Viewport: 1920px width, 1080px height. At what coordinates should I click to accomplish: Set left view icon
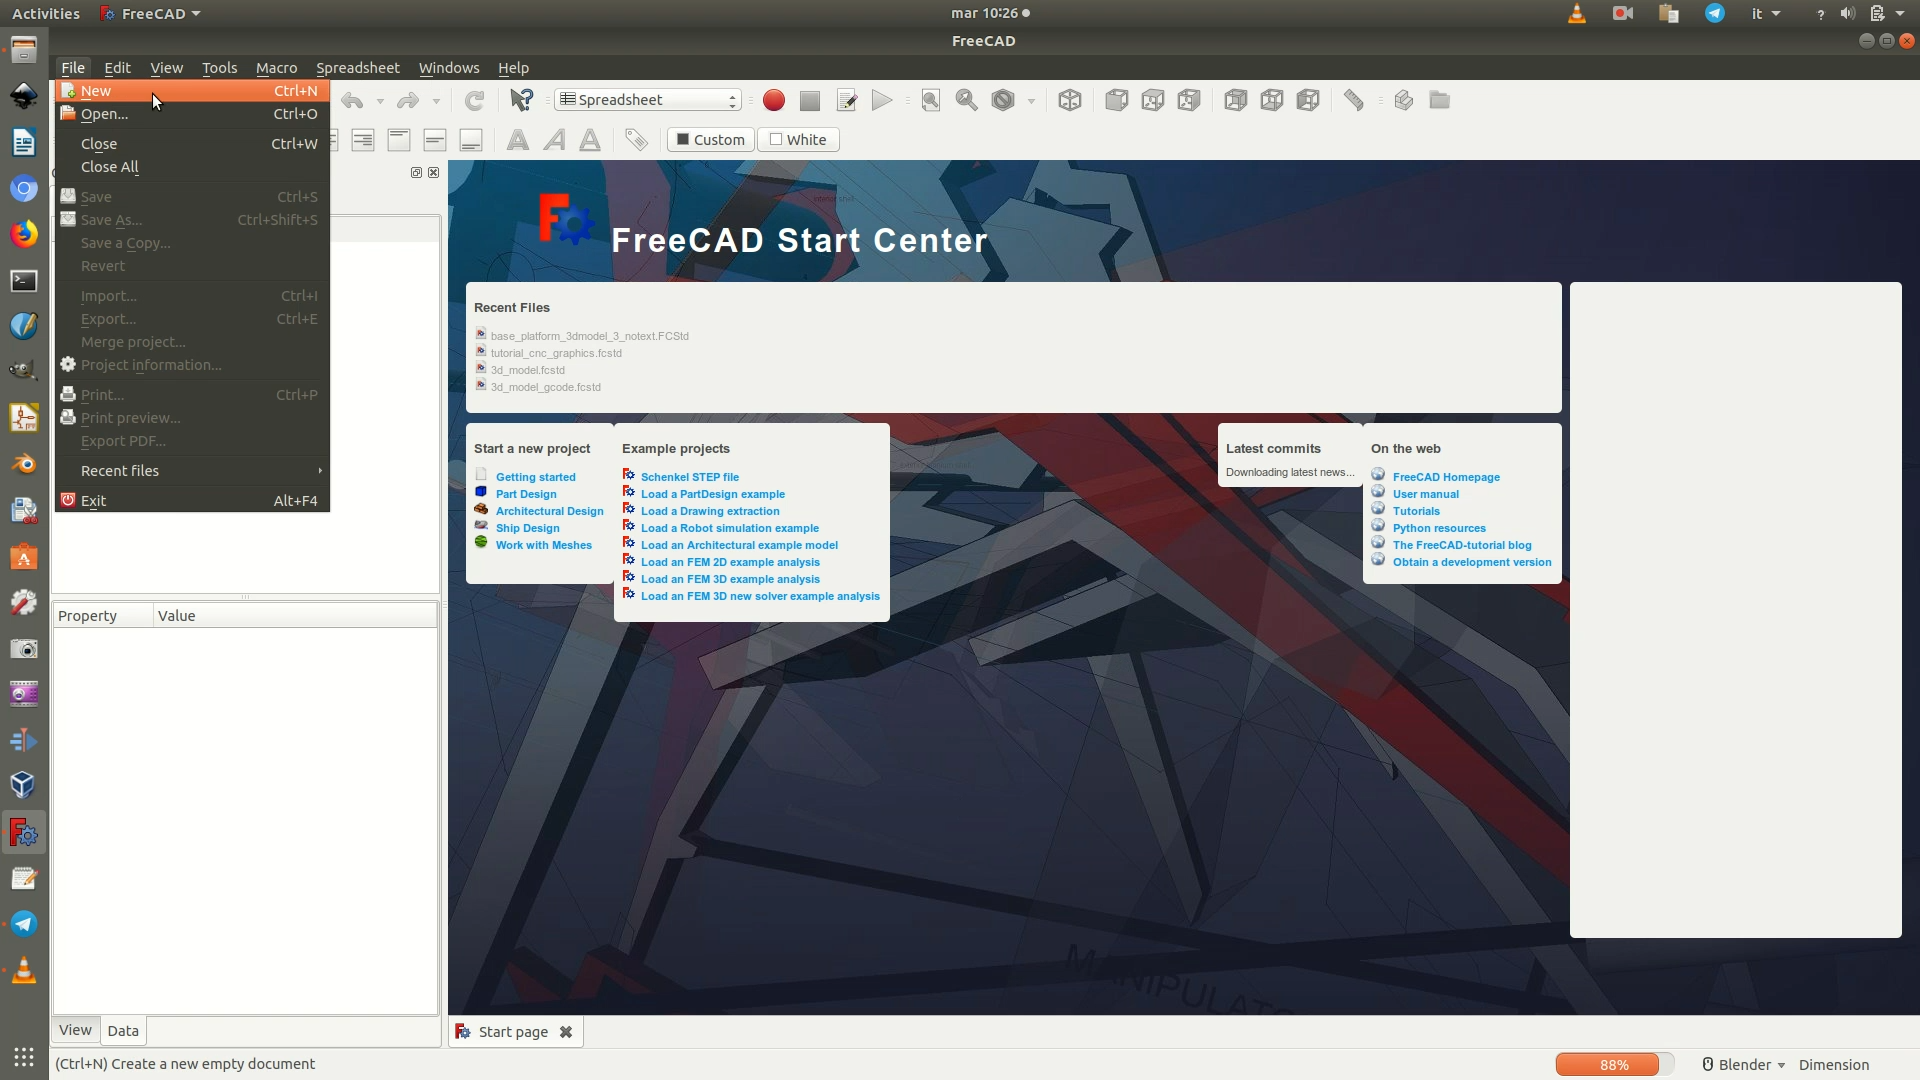(1308, 100)
